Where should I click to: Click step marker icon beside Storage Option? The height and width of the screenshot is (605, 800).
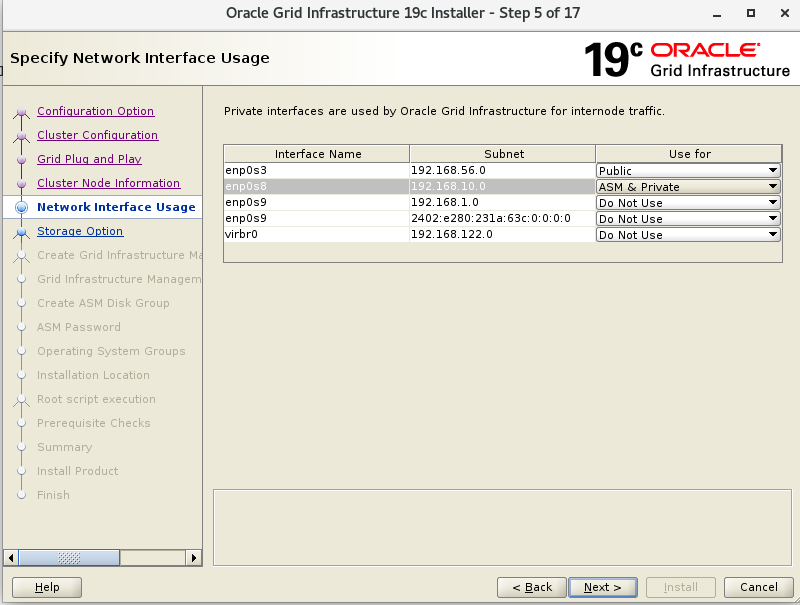pyautogui.click(x=21, y=232)
